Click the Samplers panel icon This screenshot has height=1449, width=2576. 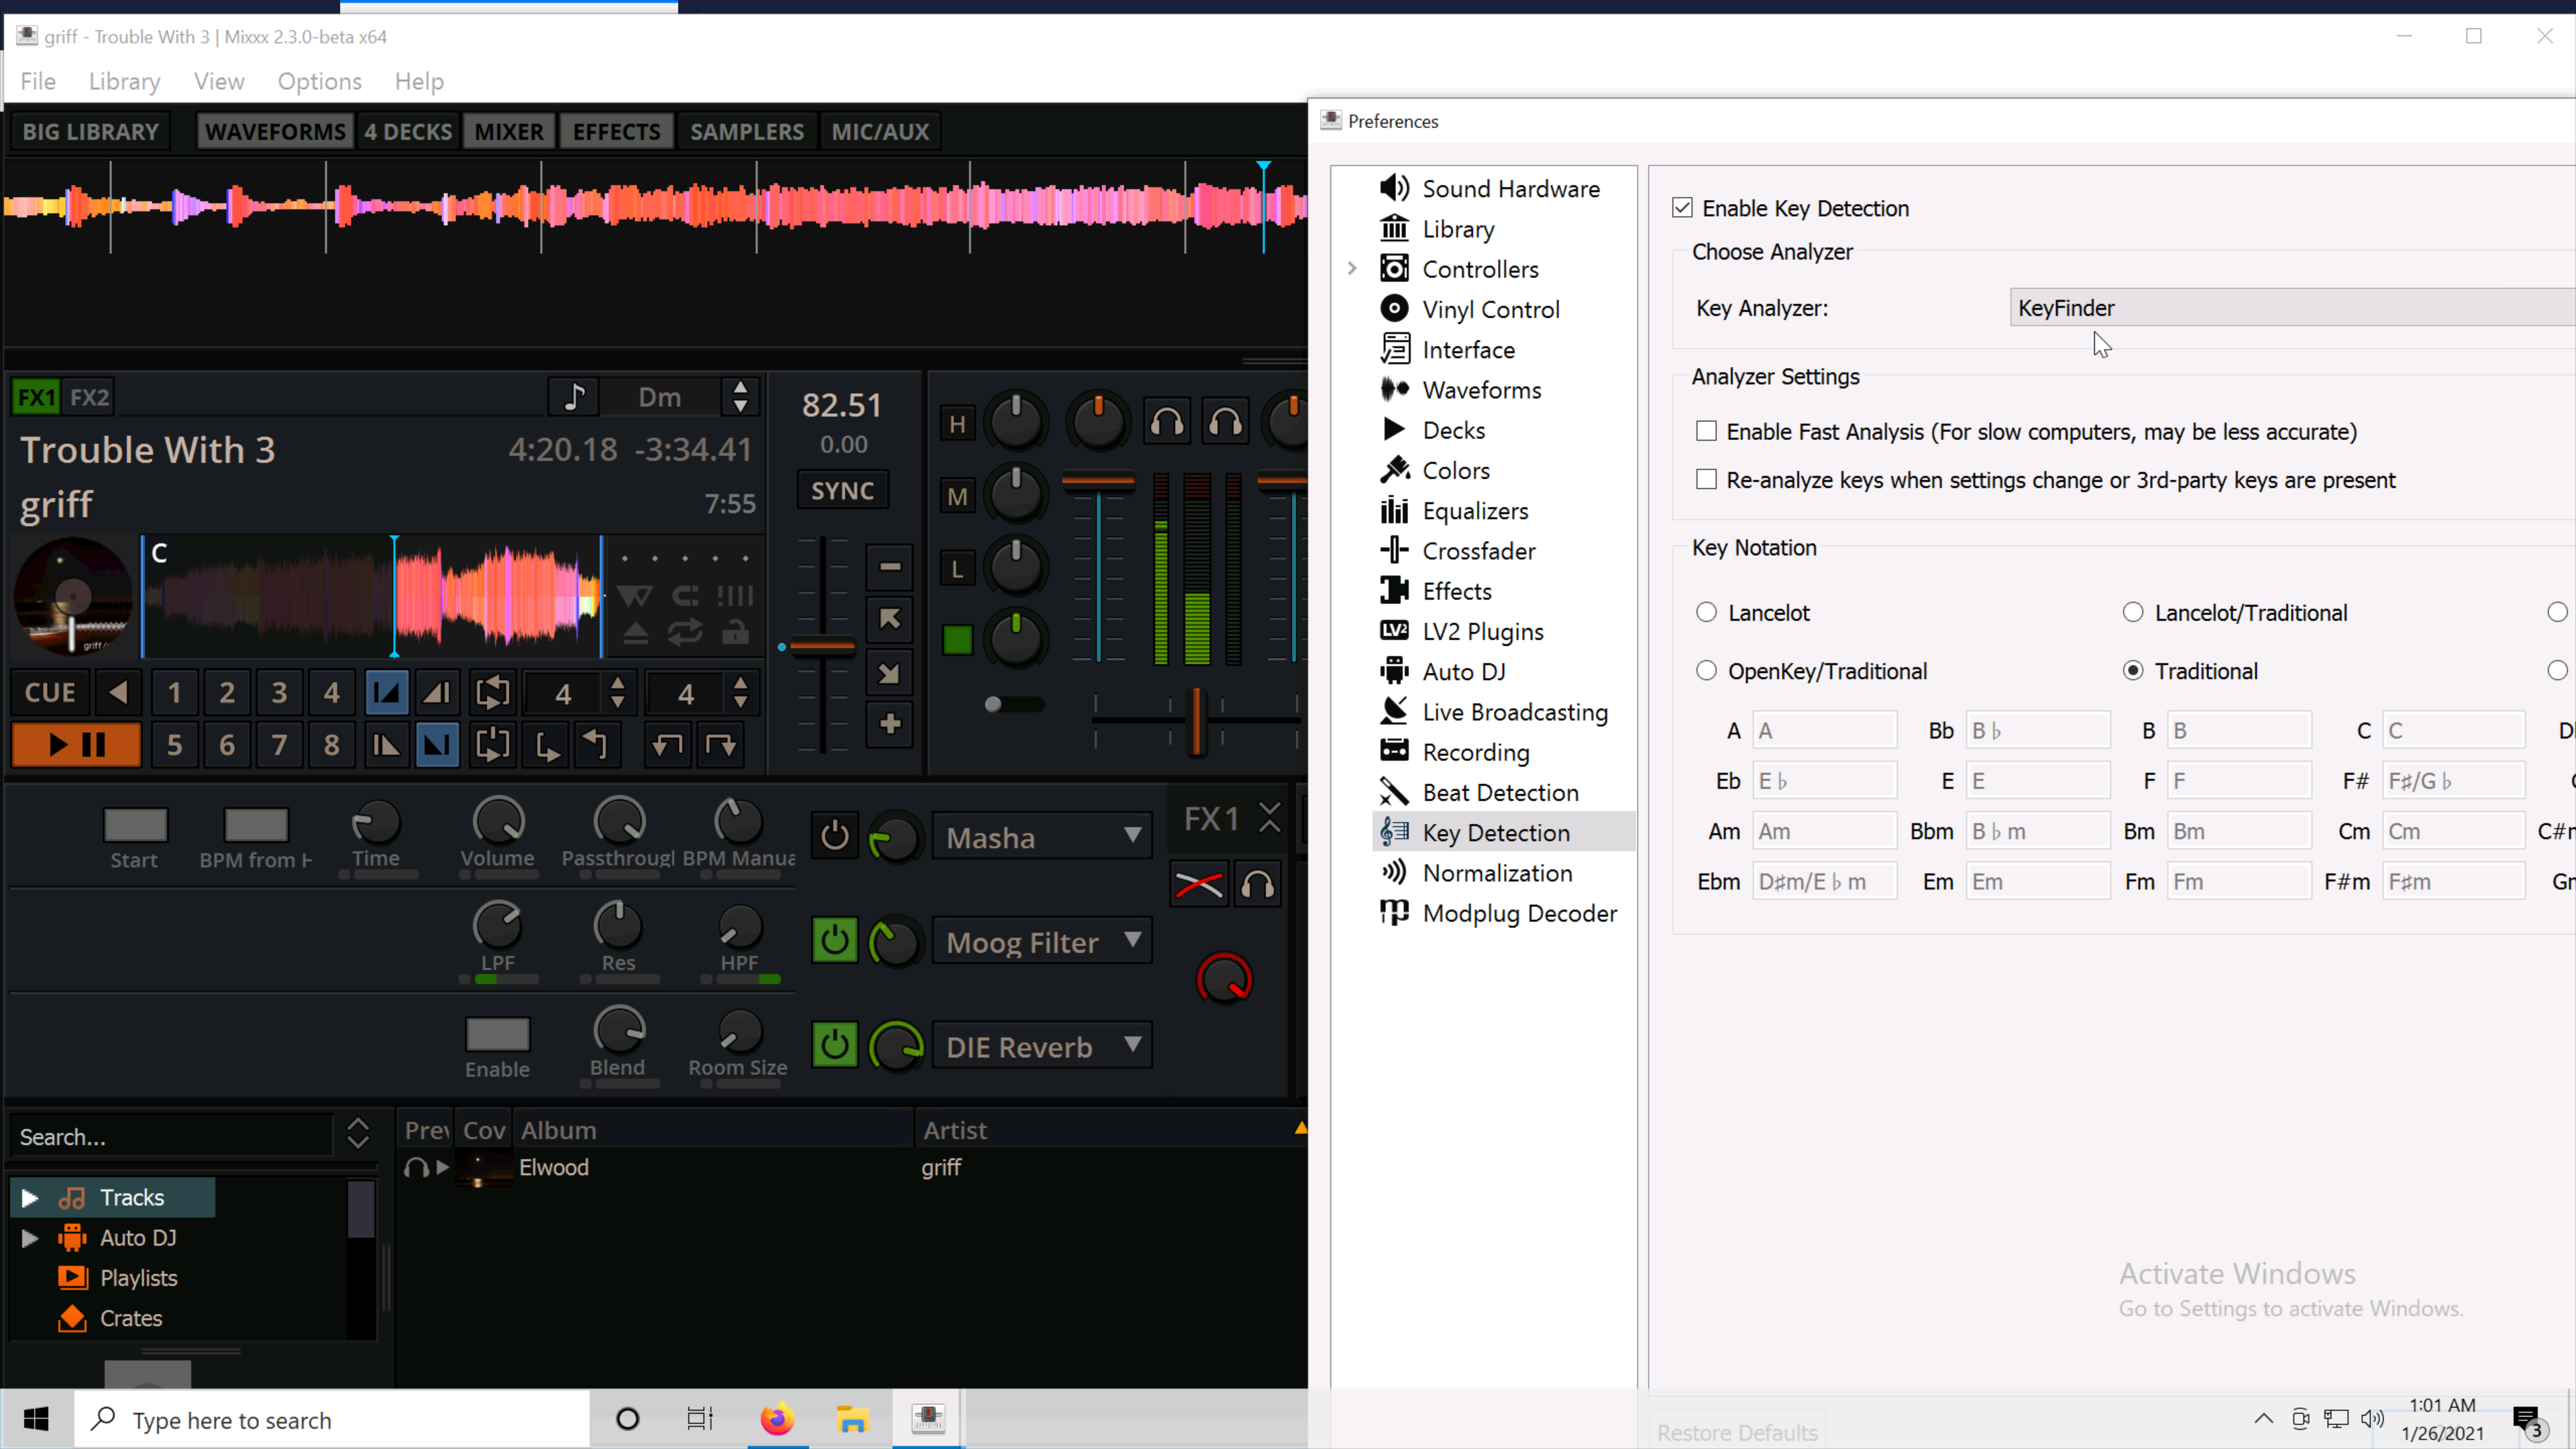[745, 131]
